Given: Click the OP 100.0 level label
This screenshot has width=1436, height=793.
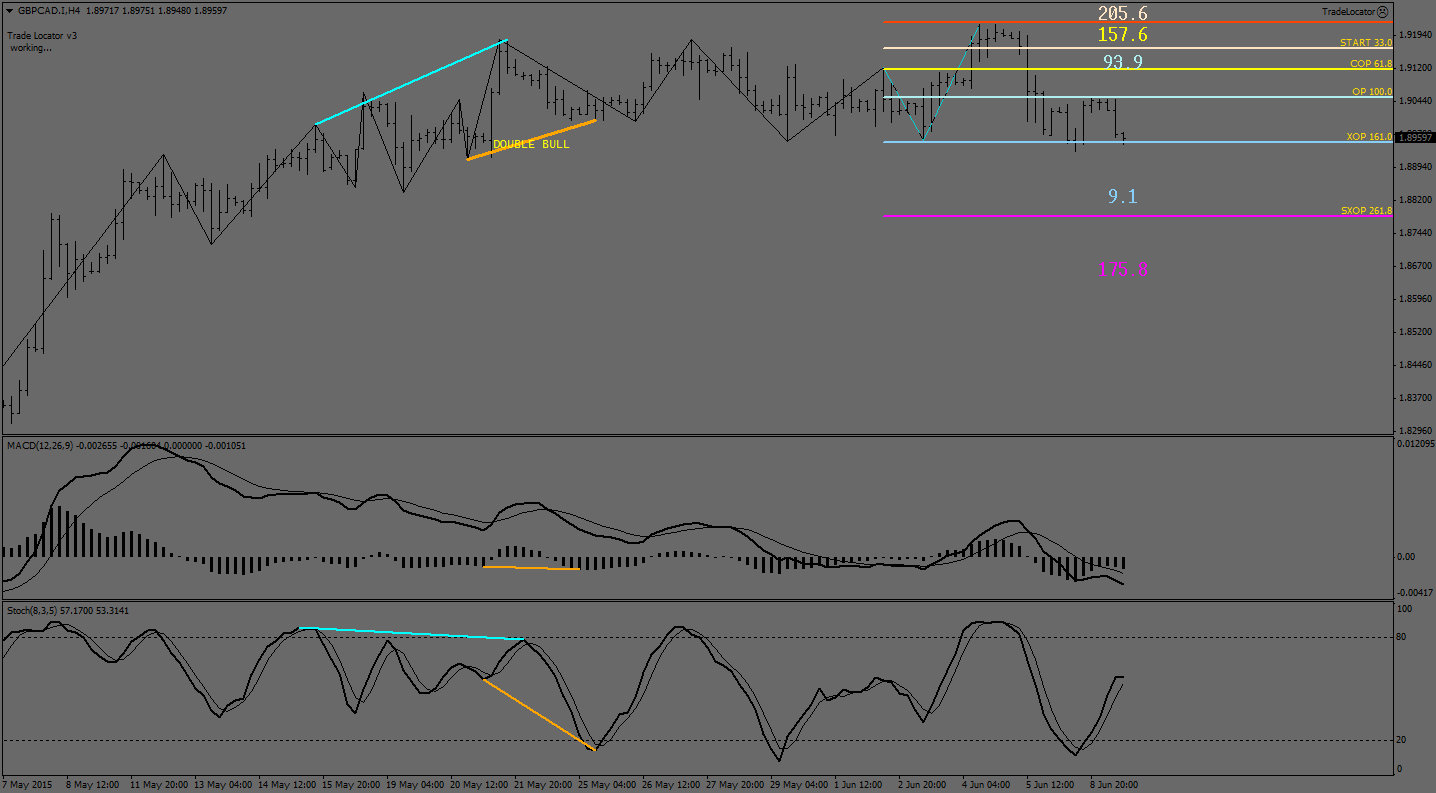Looking at the screenshot, I should (x=1371, y=92).
